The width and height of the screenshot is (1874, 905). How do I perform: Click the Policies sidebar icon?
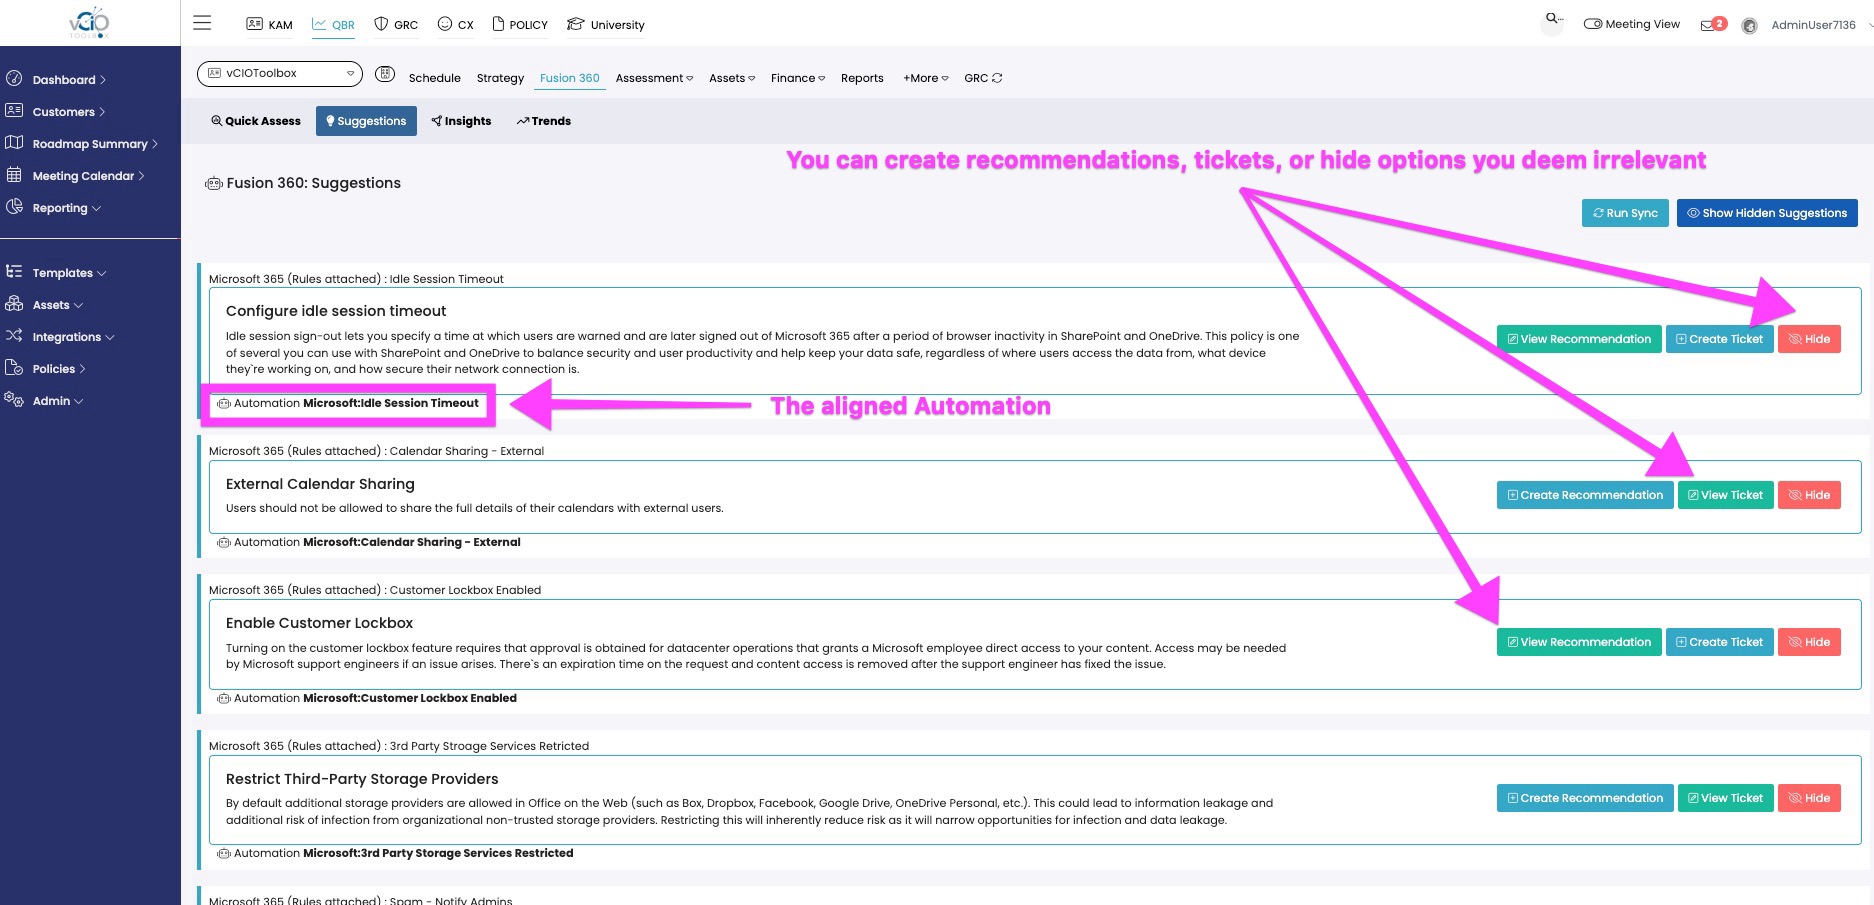tap(14, 367)
